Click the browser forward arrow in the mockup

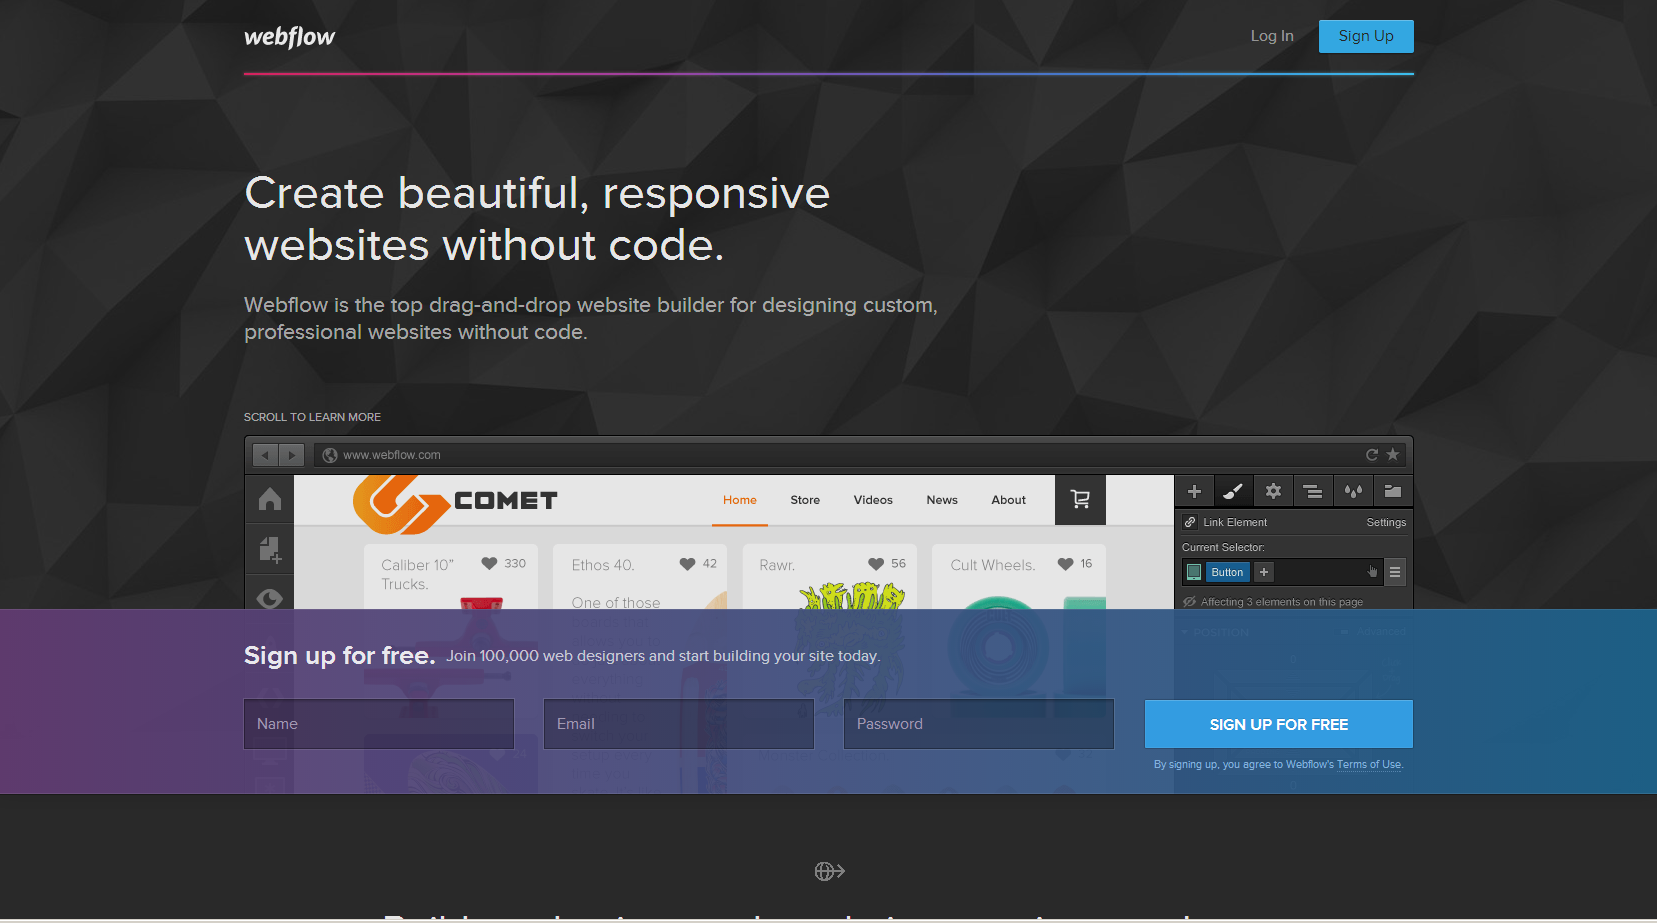click(292, 455)
